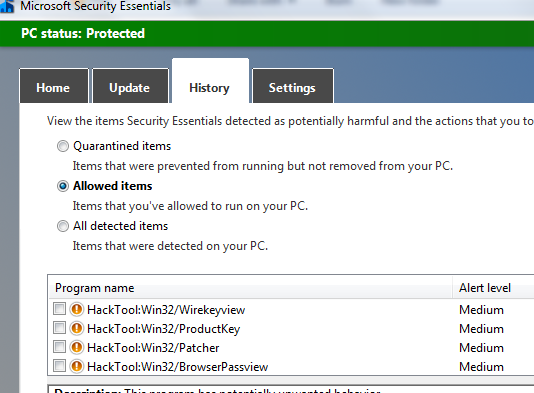The image size is (534, 393).
Task: Select the Allowed items radio button
Action: click(x=63, y=186)
